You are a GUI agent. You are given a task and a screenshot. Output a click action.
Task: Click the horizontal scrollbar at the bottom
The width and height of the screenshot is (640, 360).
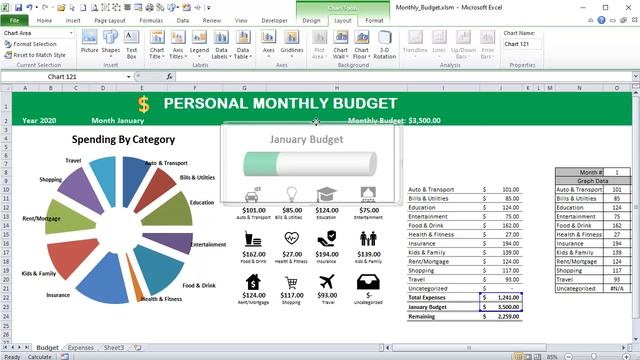tap(469, 347)
